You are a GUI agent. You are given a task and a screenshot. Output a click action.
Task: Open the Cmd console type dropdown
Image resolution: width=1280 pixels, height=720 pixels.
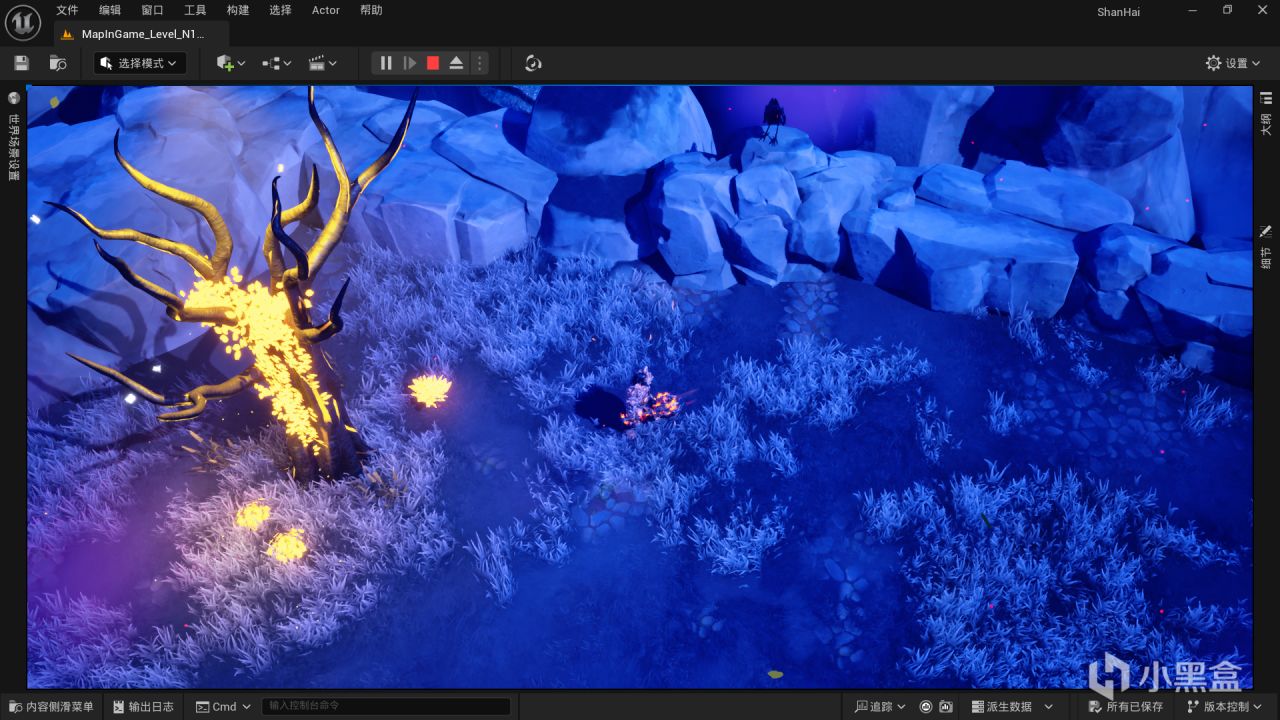coord(223,707)
